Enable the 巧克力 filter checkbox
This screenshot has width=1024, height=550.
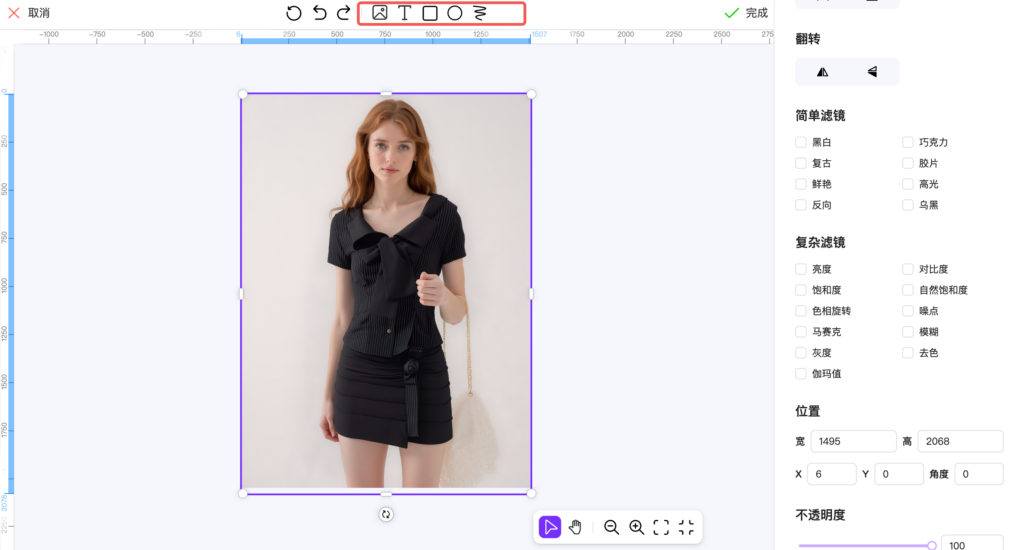[908, 142]
